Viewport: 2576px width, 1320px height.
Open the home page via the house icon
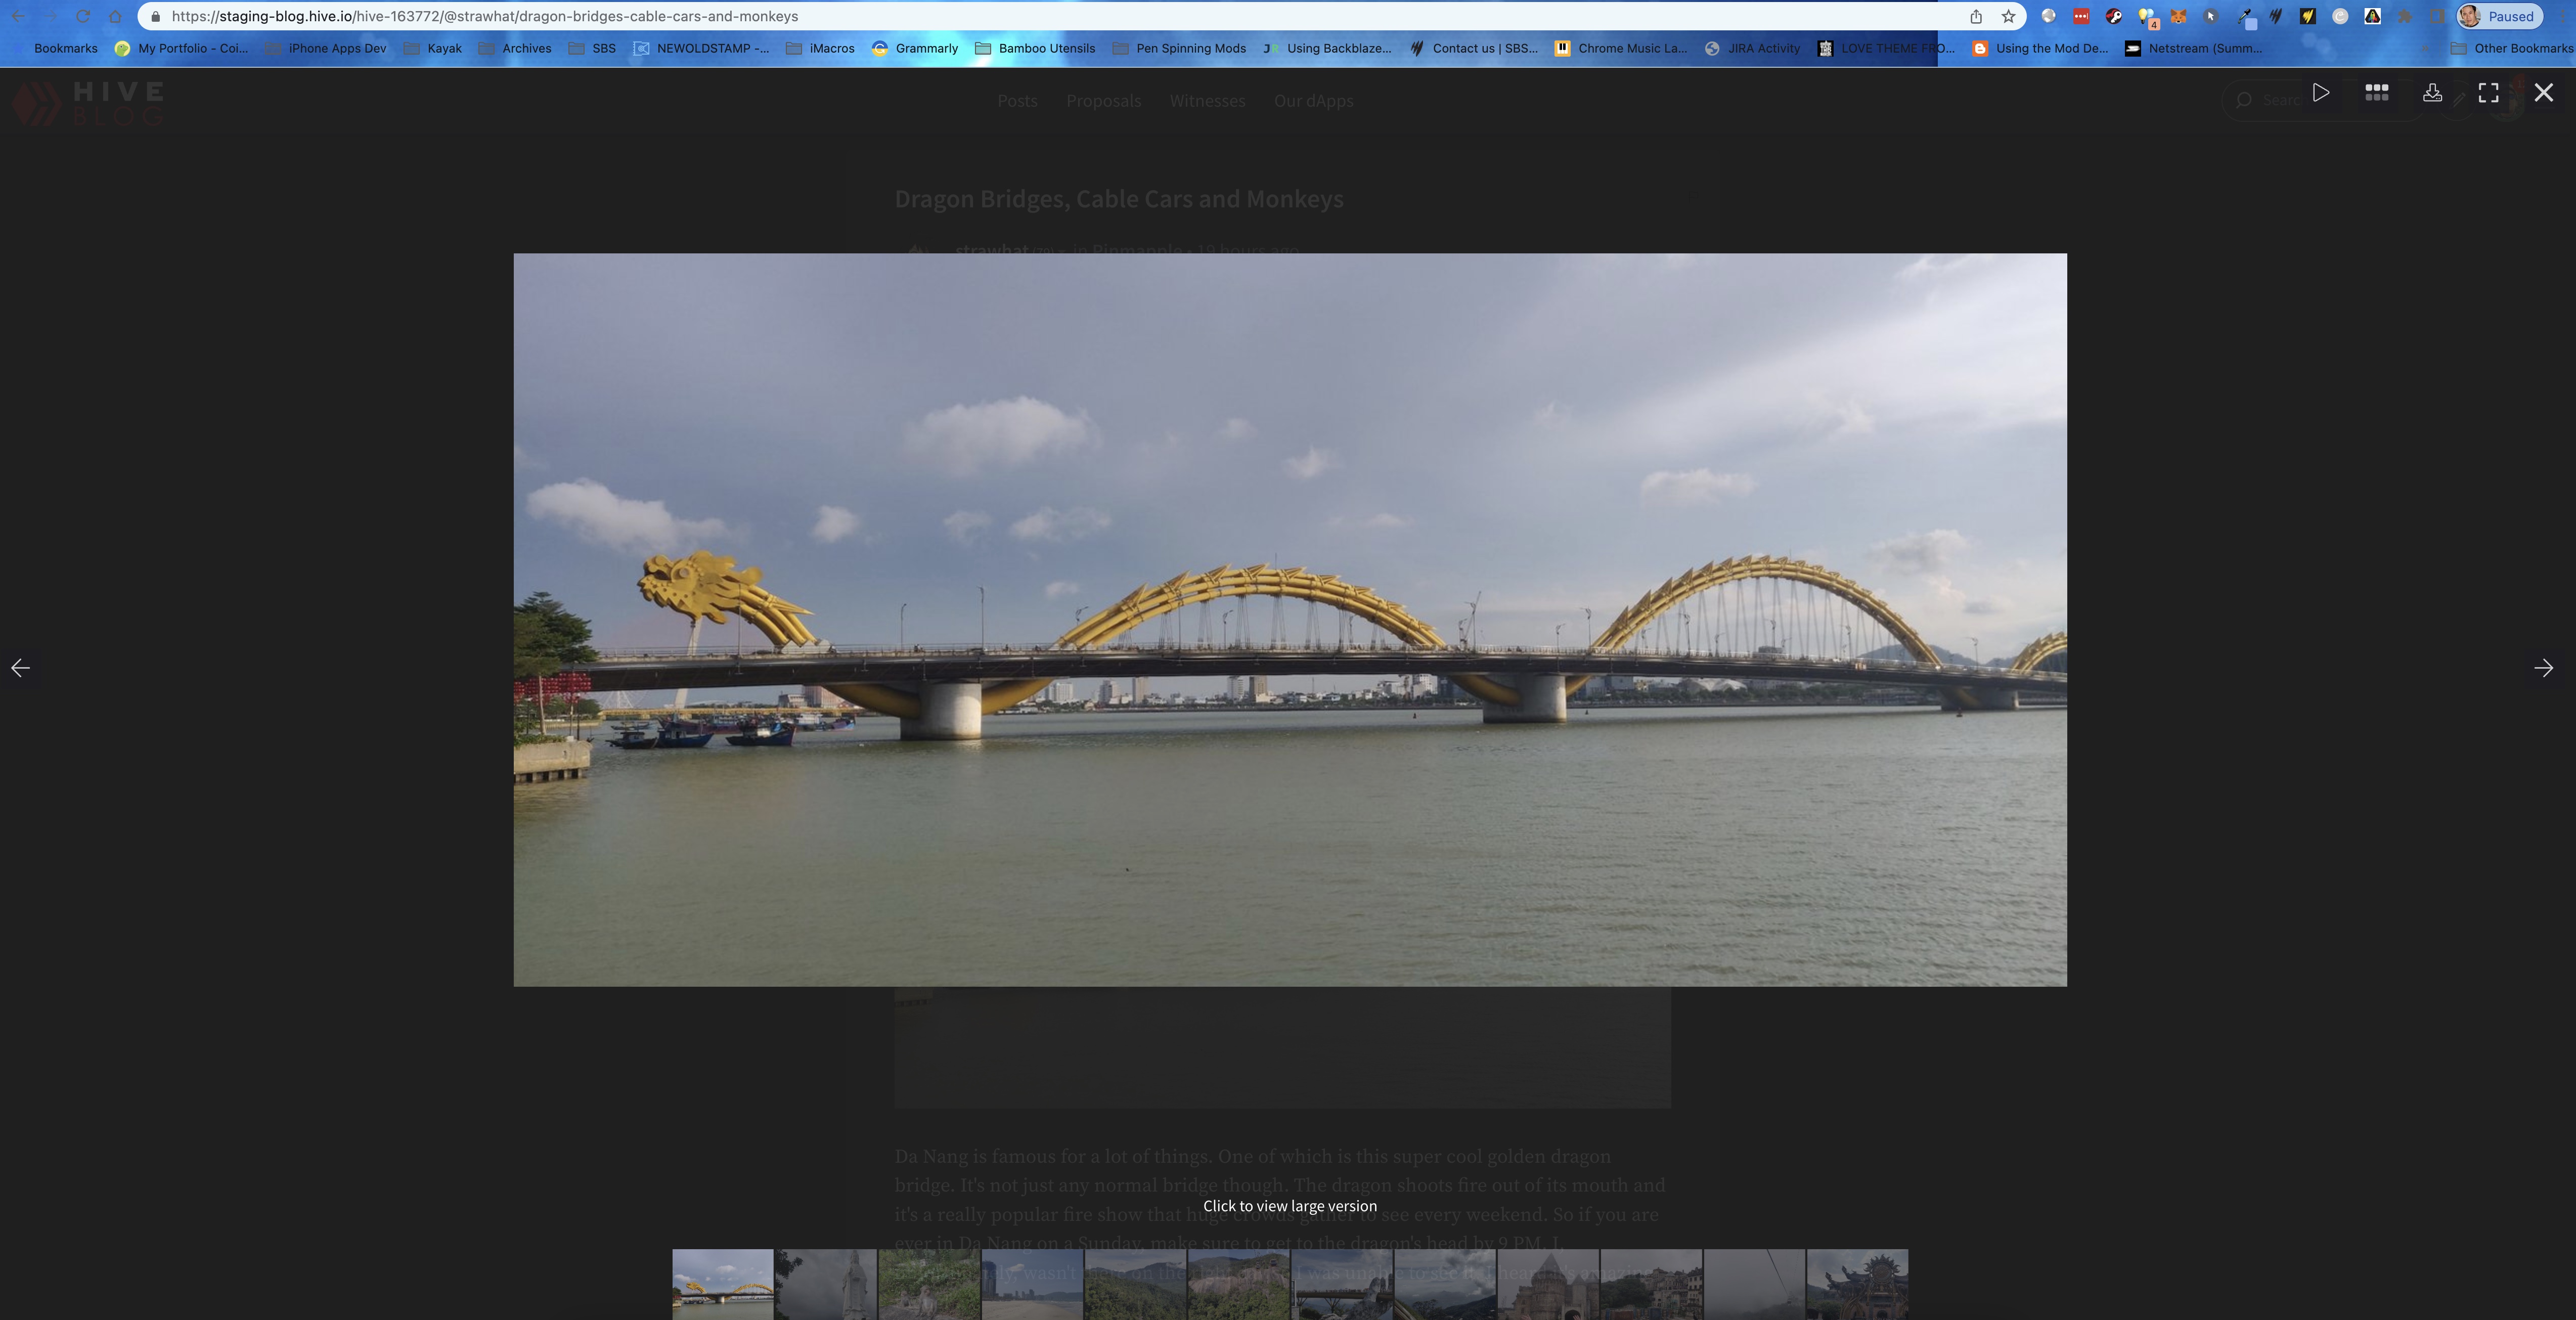[115, 16]
